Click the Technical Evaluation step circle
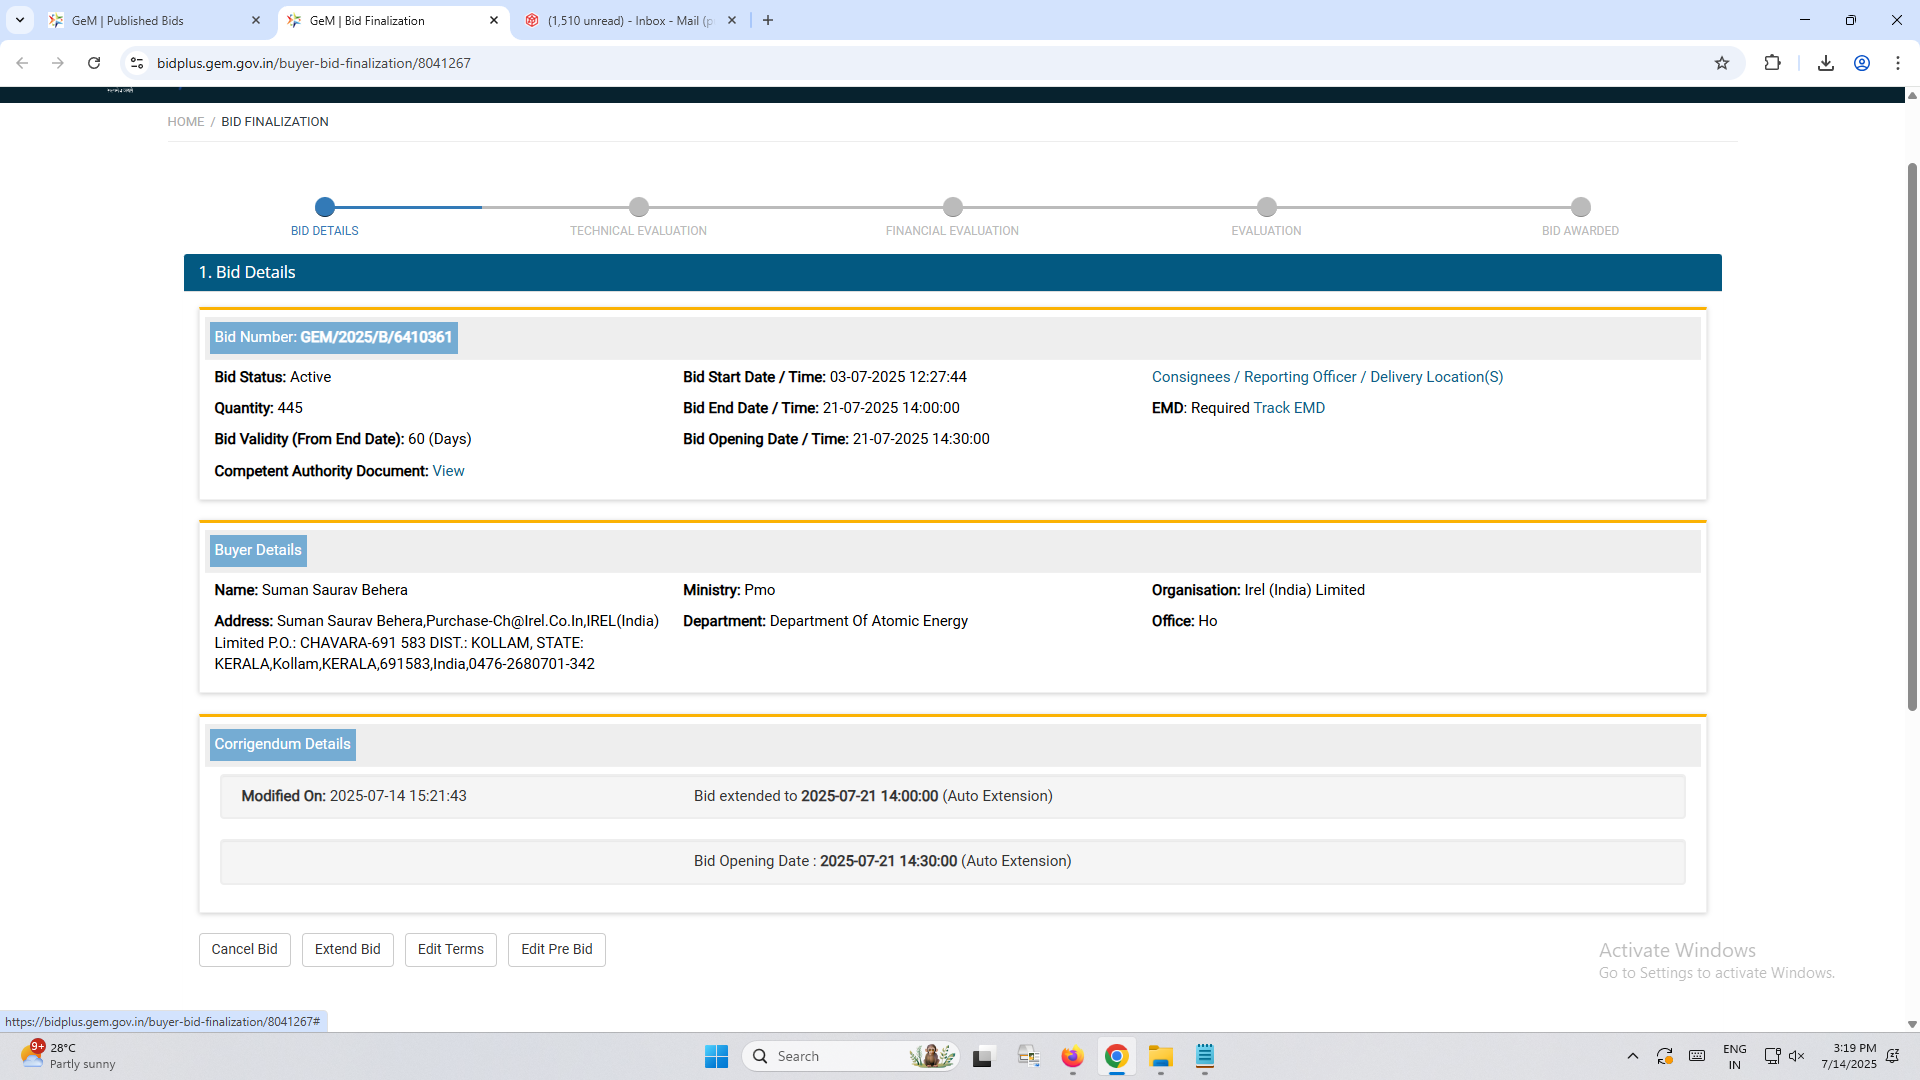The image size is (1920, 1080). coord(639,207)
